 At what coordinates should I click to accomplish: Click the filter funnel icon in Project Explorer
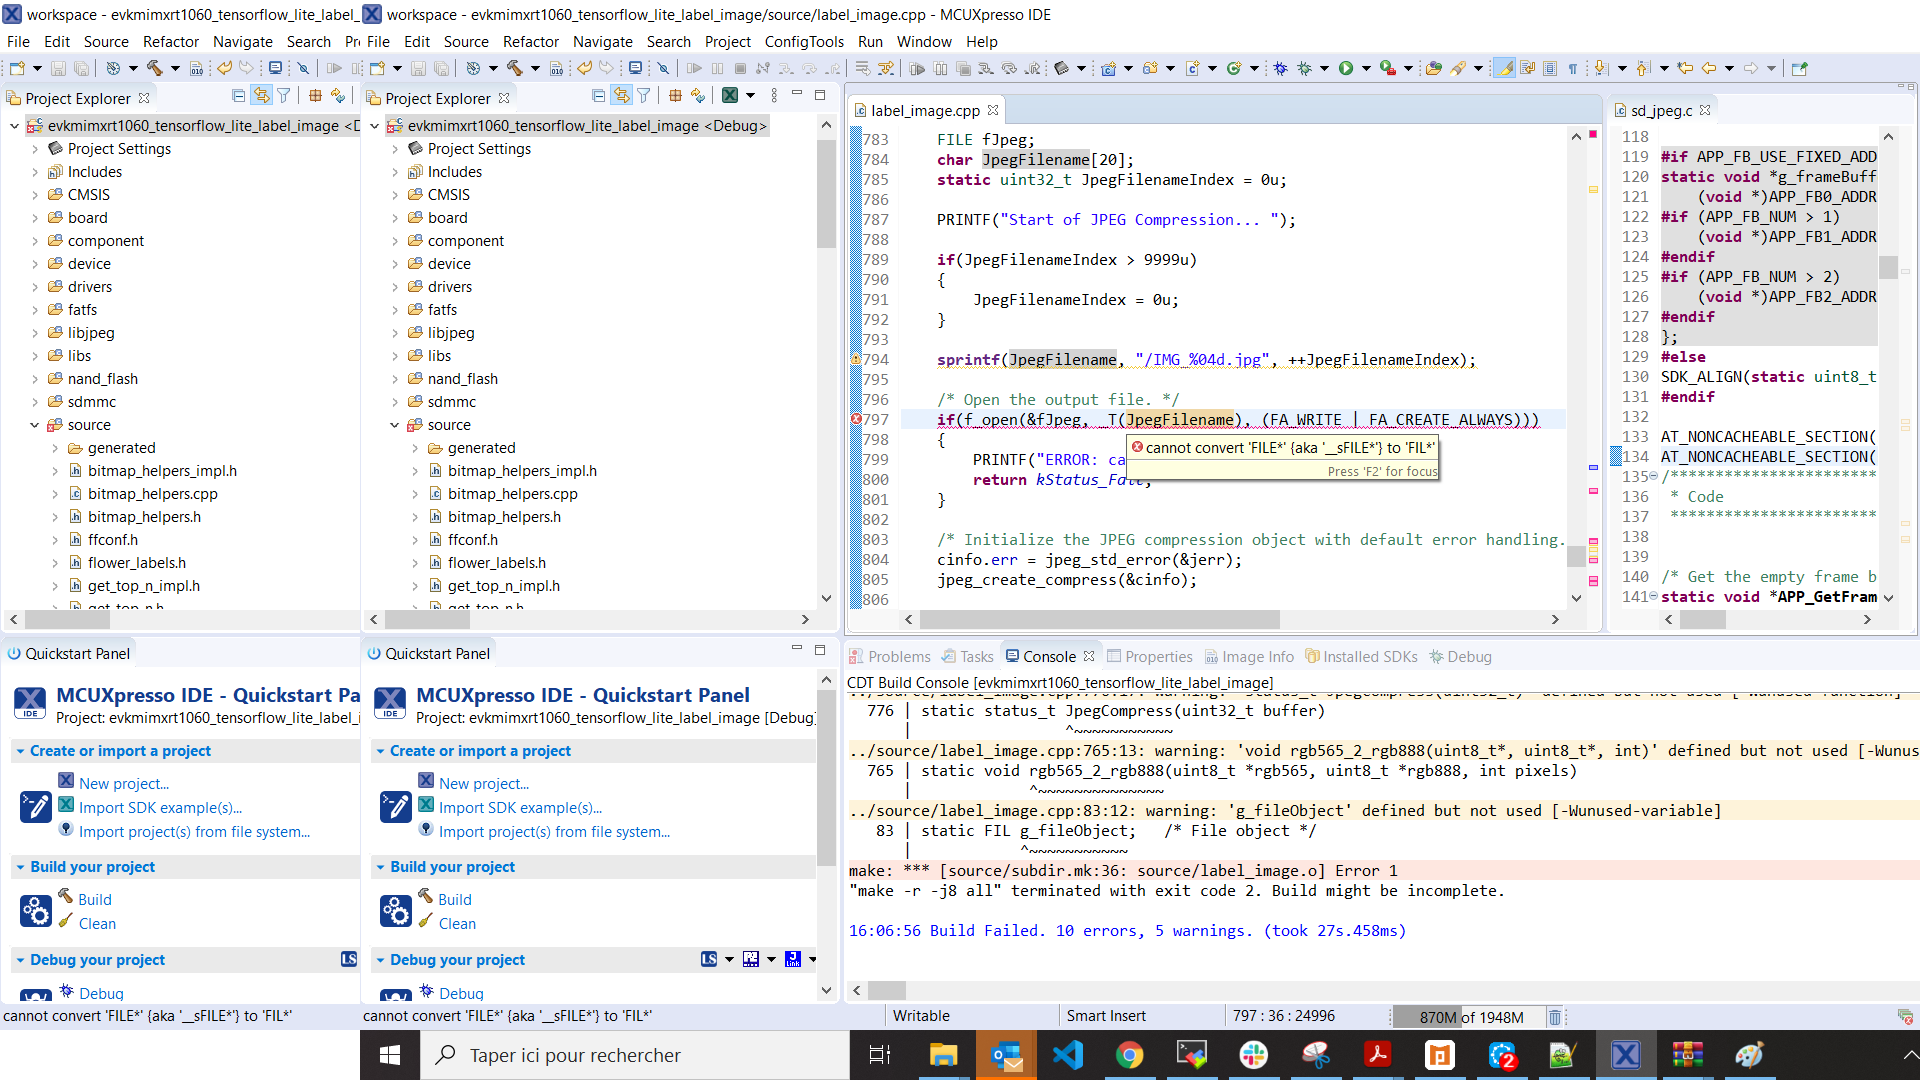pyautogui.click(x=644, y=96)
